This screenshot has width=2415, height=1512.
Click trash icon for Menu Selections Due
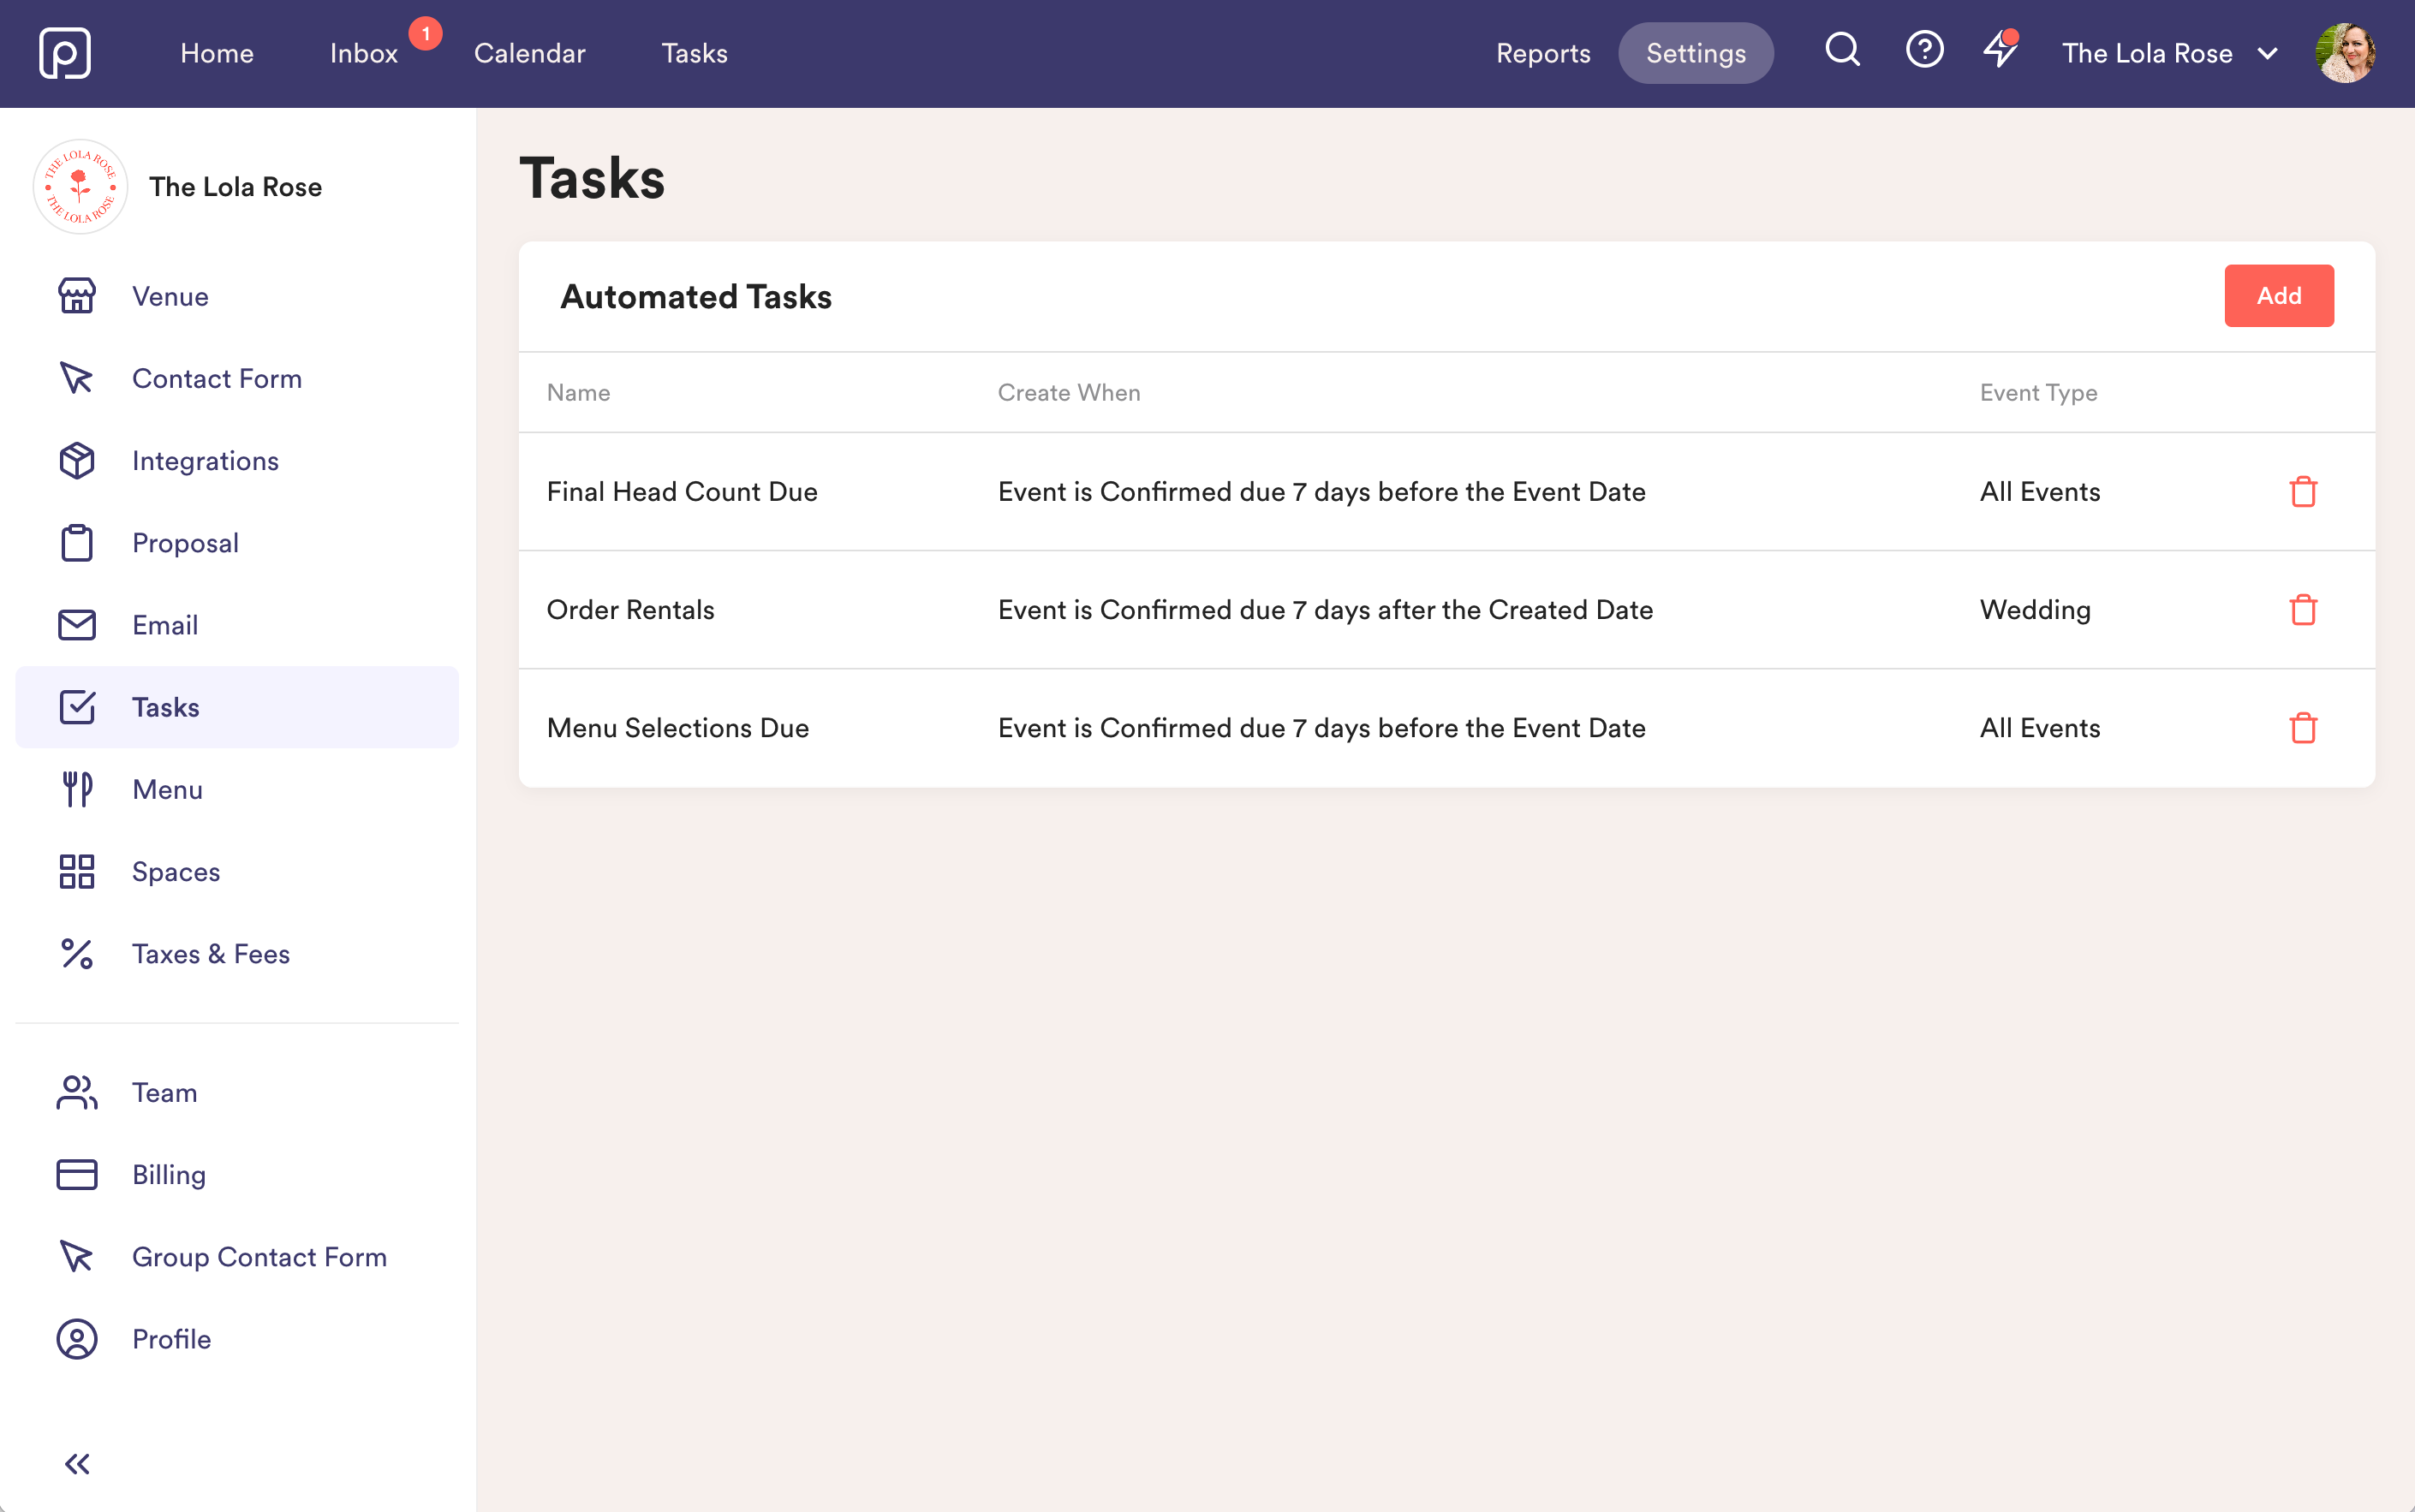[2303, 728]
